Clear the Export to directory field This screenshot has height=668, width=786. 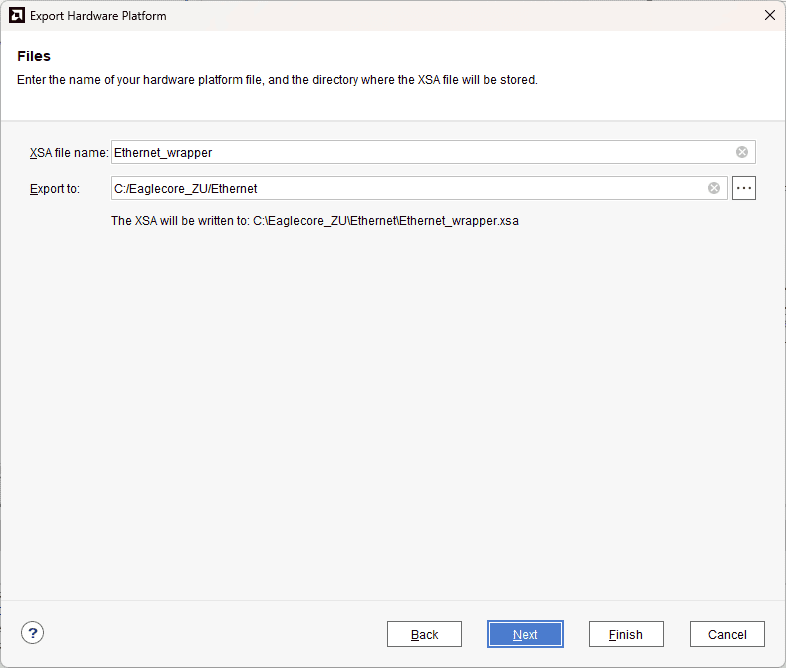pyautogui.click(x=714, y=188)
